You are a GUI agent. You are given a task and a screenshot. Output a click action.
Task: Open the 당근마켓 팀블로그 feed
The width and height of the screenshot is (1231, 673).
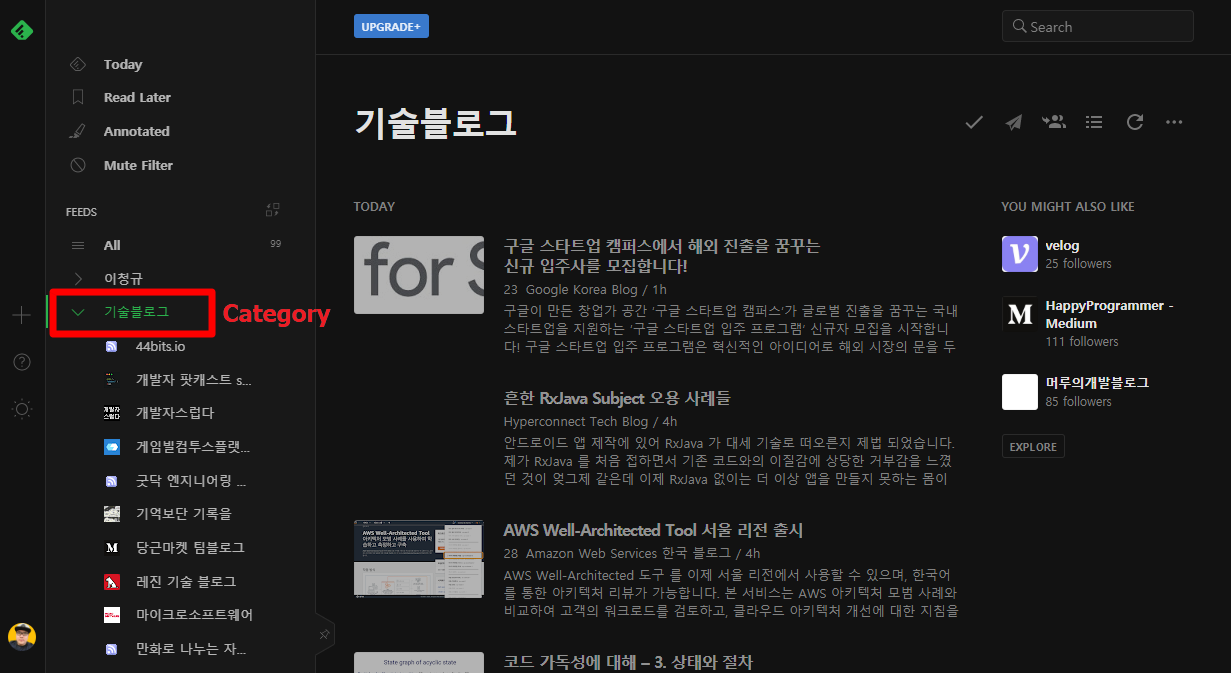click(x=190, y=548)
